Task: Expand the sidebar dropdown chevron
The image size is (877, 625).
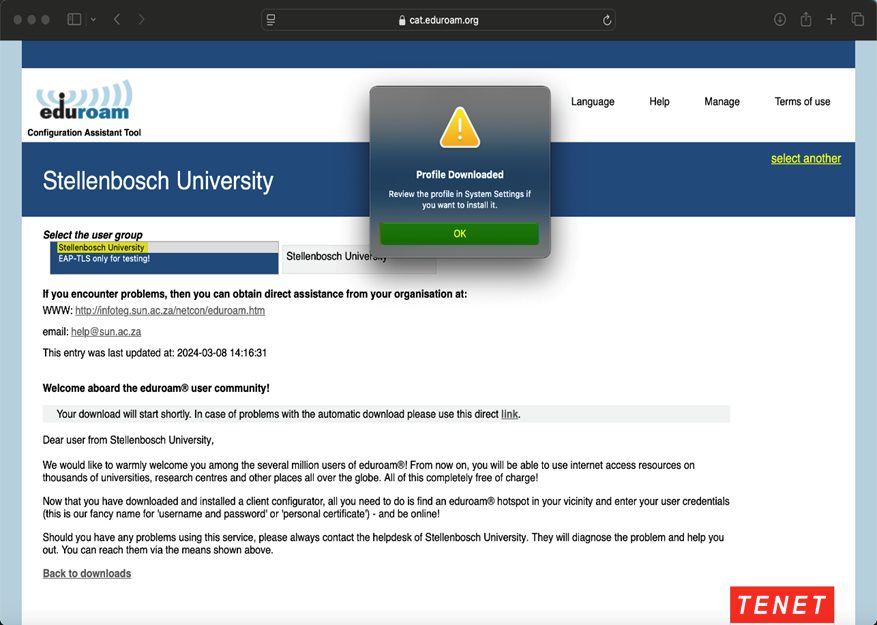Action: coord(94,20)
